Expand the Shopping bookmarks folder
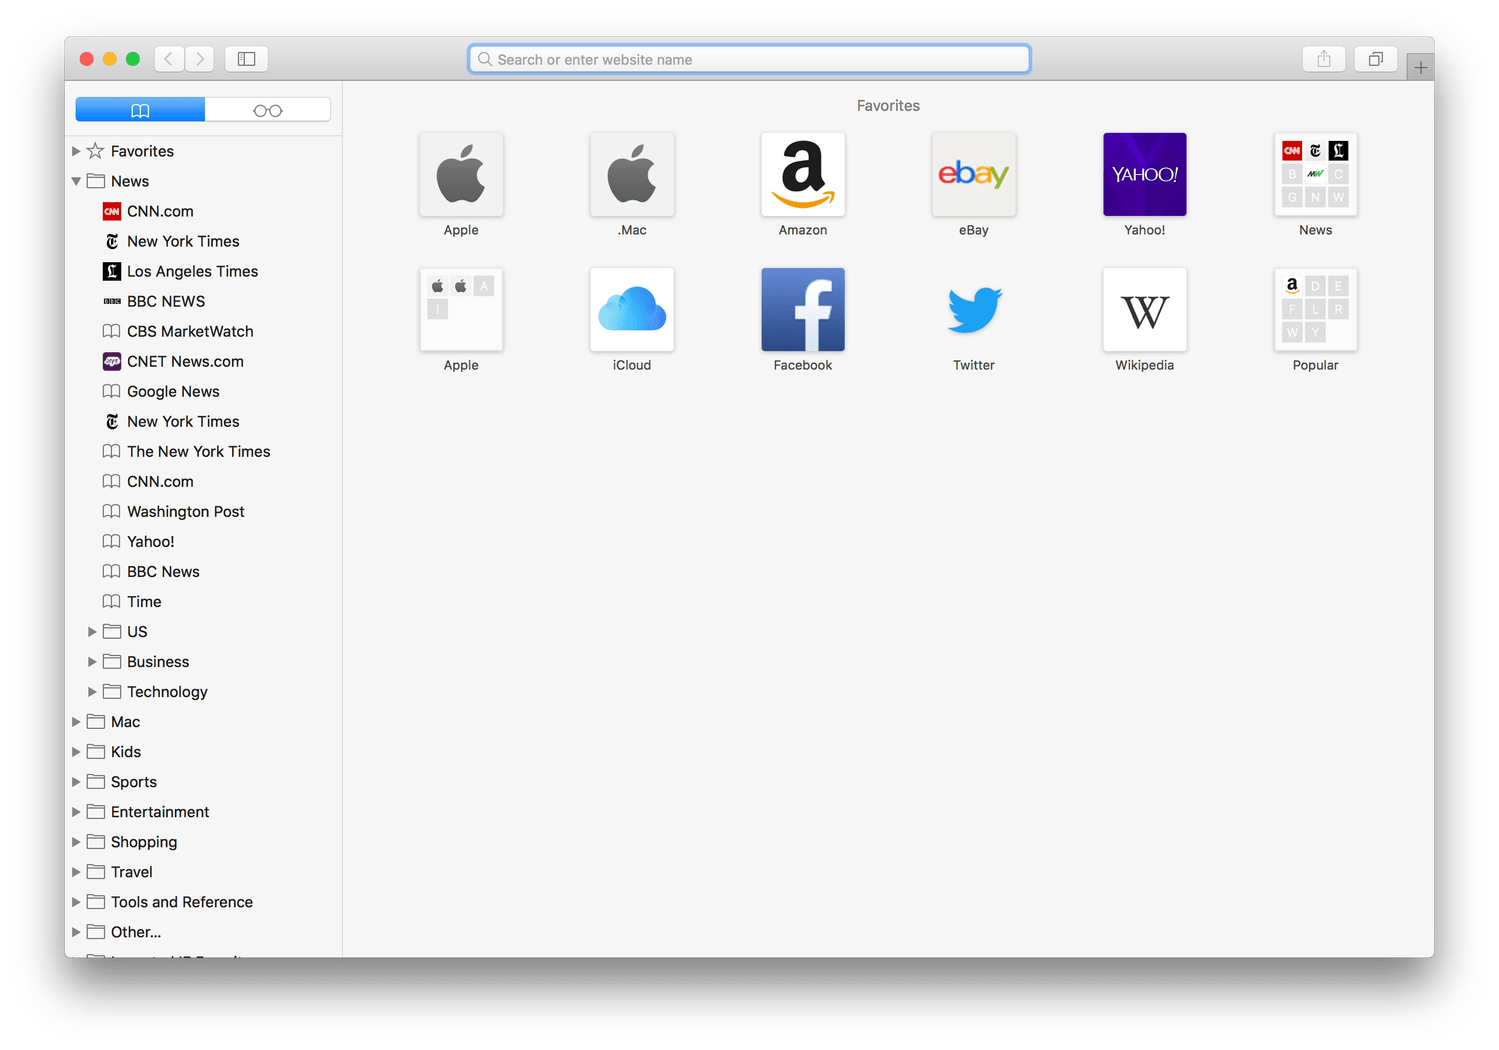 (76, 841)
